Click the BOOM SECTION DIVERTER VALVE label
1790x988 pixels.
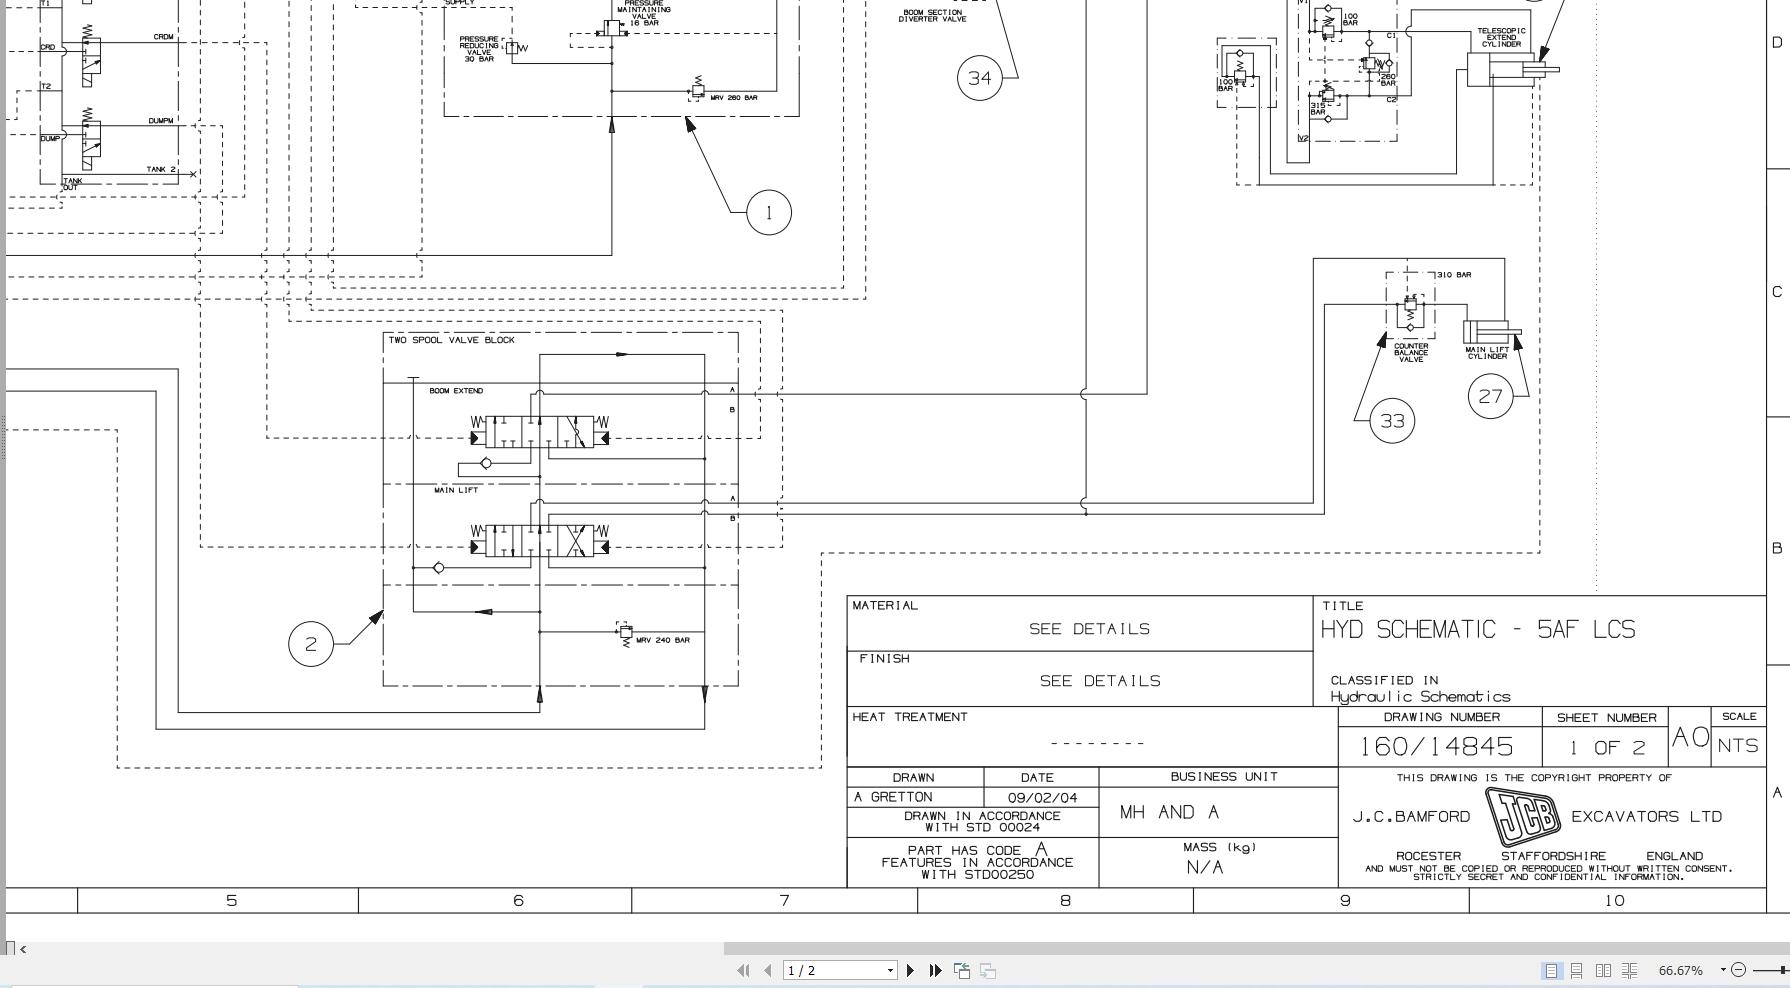[x=932, y=16]
